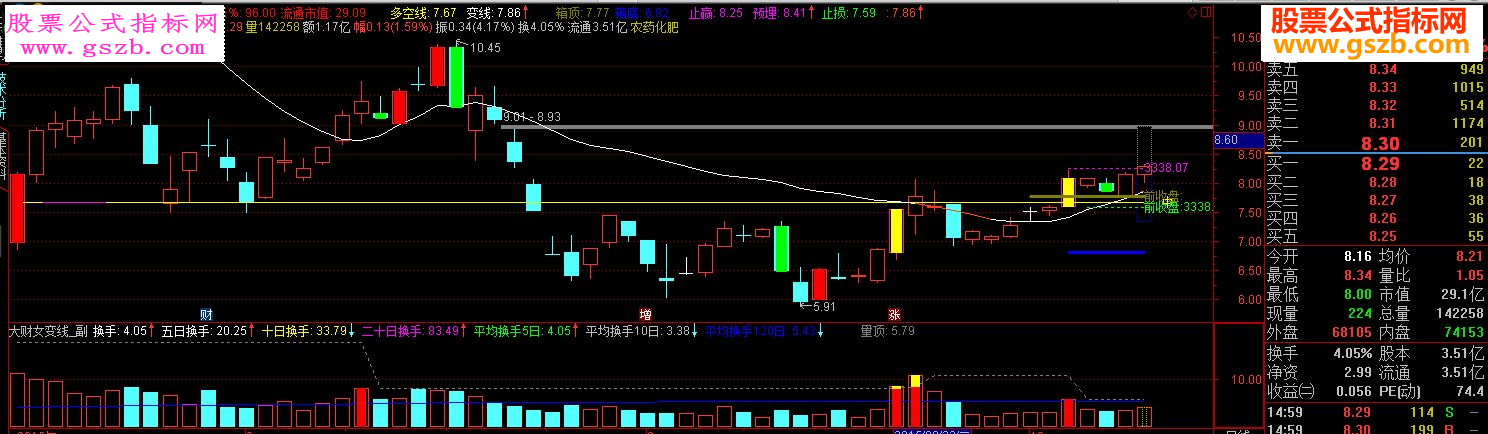Click the 总量 value 142258
The height and width of the screenshot is (434, 1488).
click(1462, 313)
